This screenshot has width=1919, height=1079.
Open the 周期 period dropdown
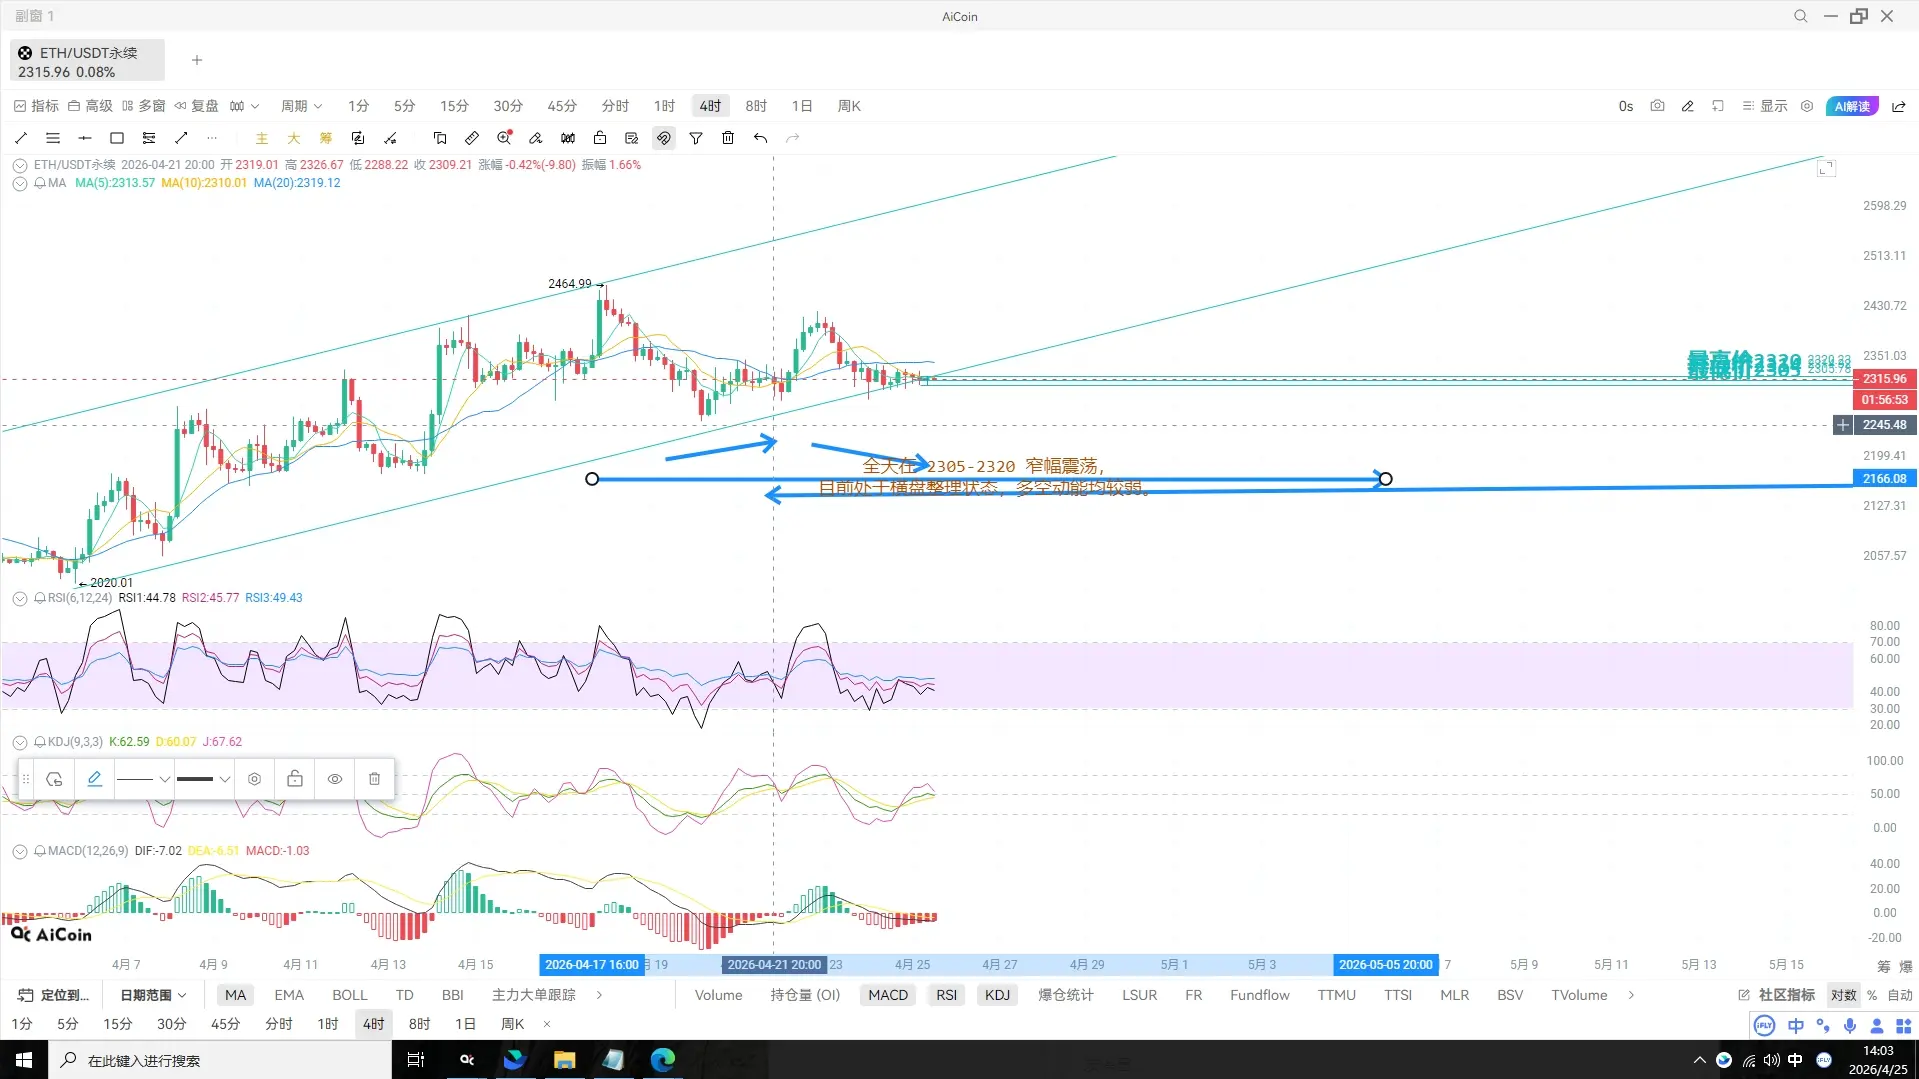301,106
